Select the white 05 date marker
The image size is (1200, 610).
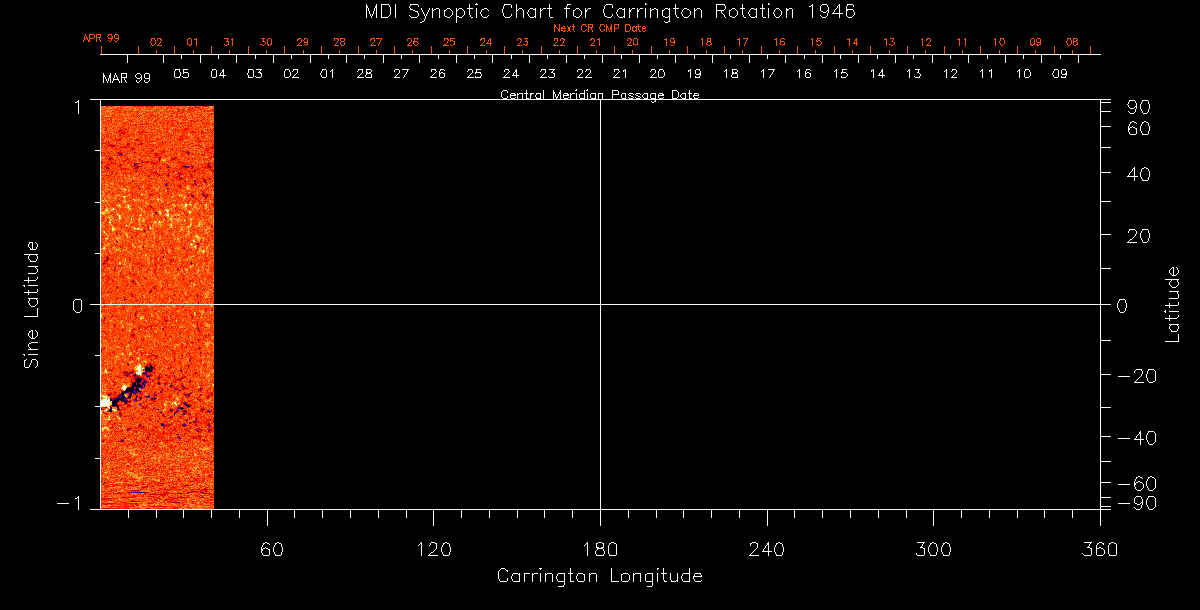click(181, 74)
